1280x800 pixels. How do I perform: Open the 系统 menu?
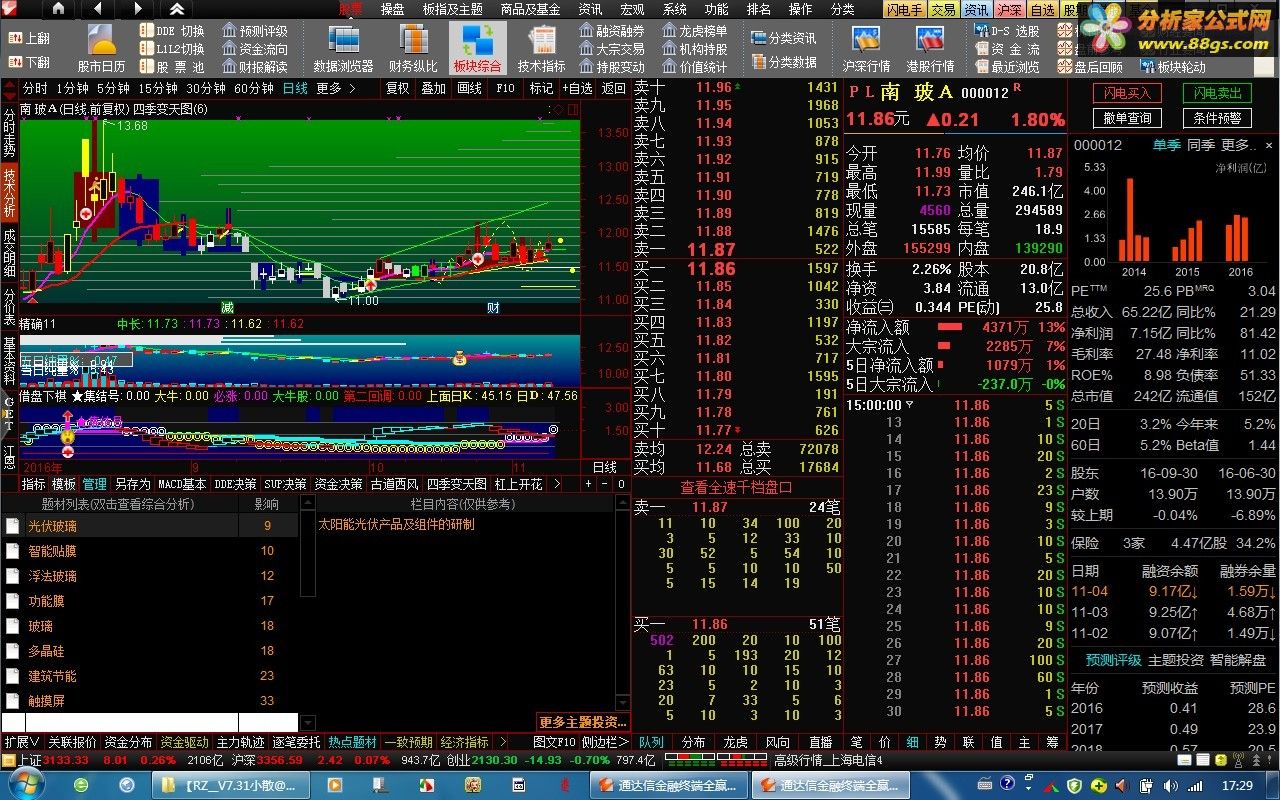point(675,9)
